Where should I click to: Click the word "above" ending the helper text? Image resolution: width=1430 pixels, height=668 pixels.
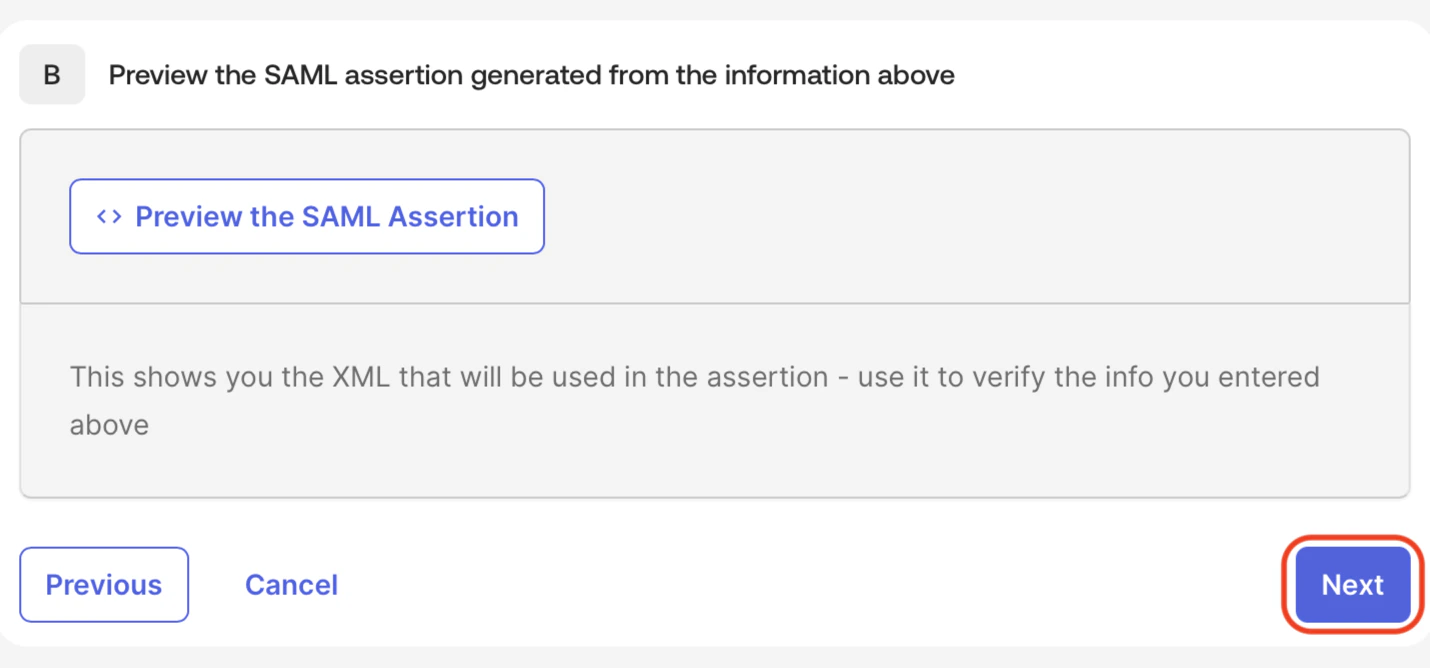pyautogui.click(x=109, y=425)
